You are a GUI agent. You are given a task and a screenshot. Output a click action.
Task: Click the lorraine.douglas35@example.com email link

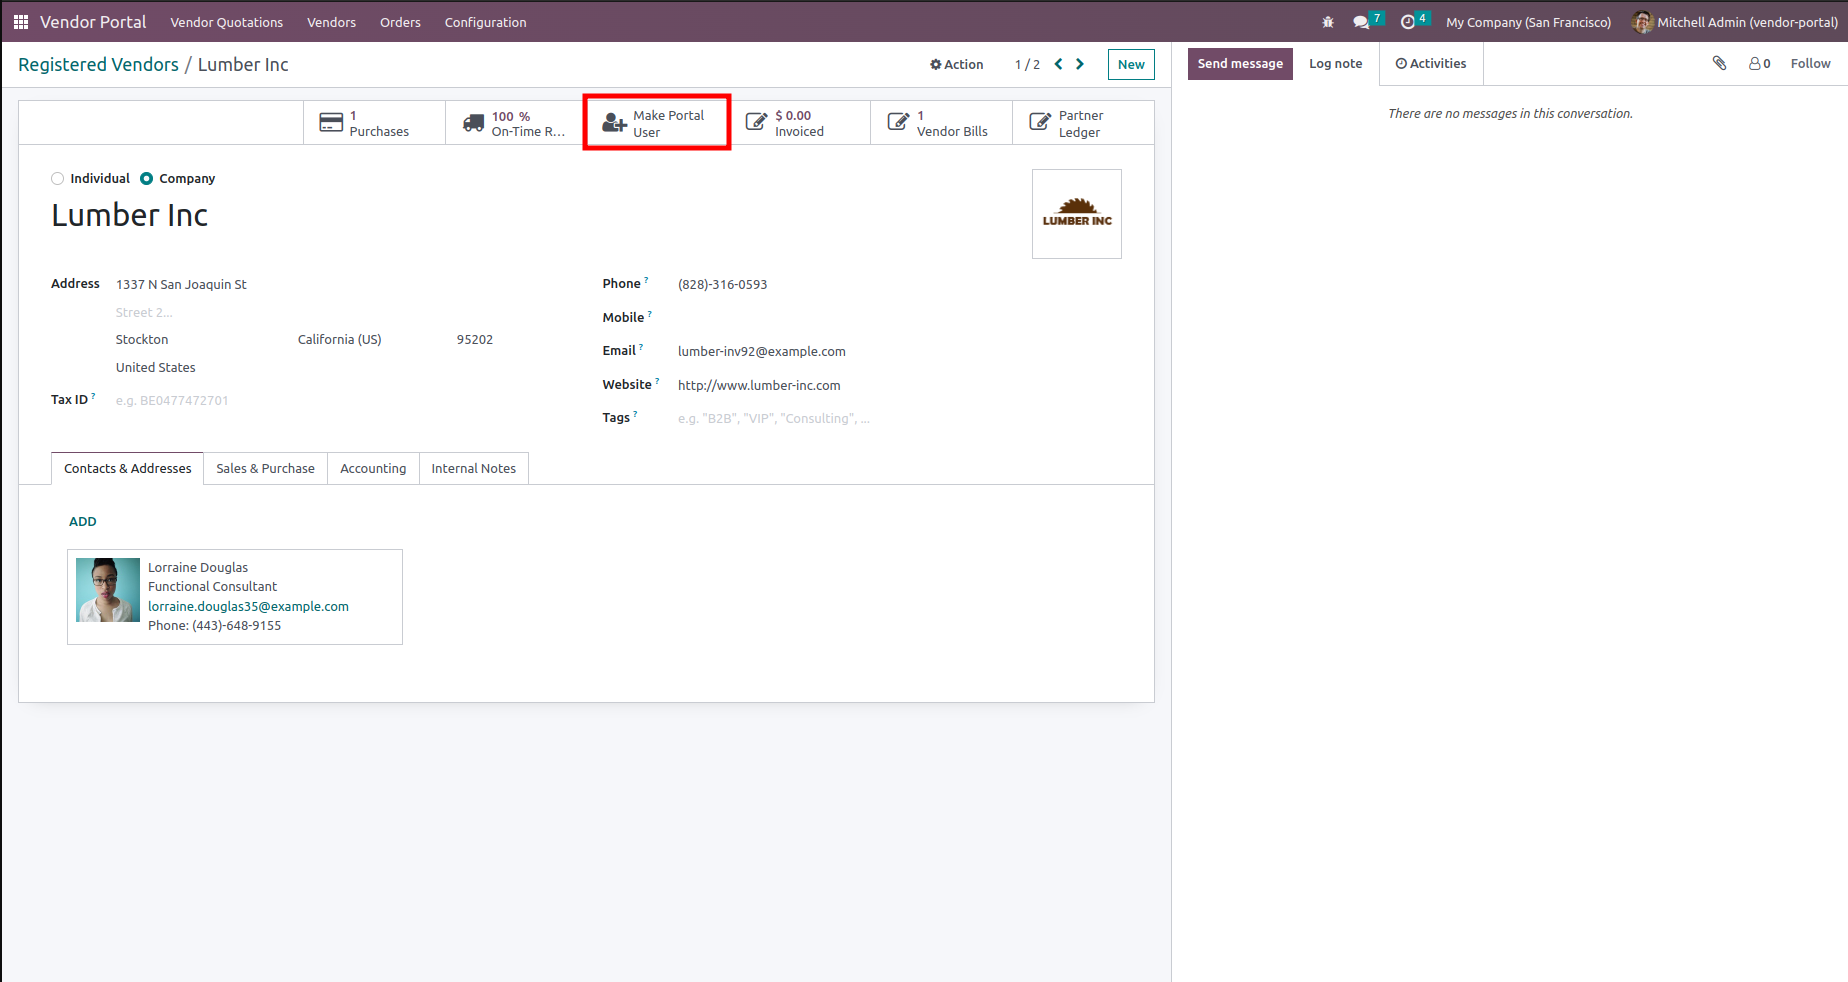pos(248,606)
